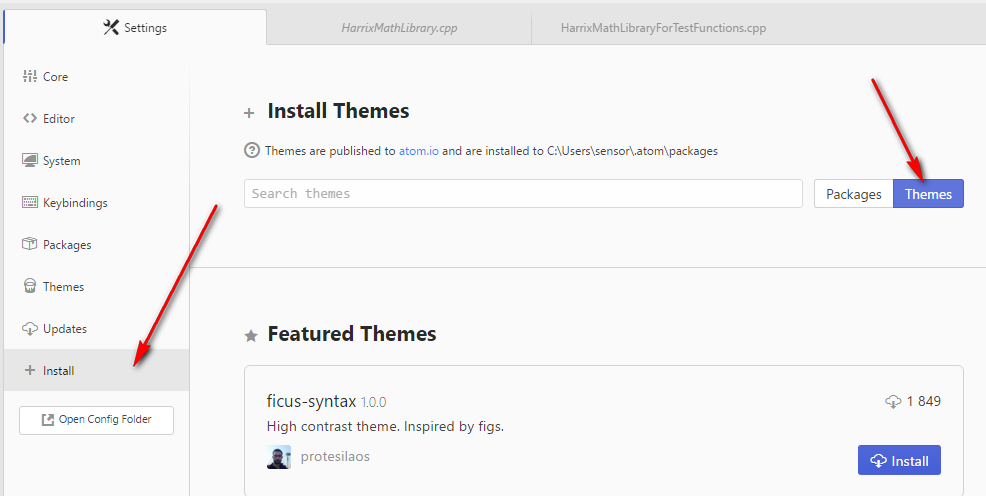
Task: Switch search mode to Packages
Action: [853, 194]
